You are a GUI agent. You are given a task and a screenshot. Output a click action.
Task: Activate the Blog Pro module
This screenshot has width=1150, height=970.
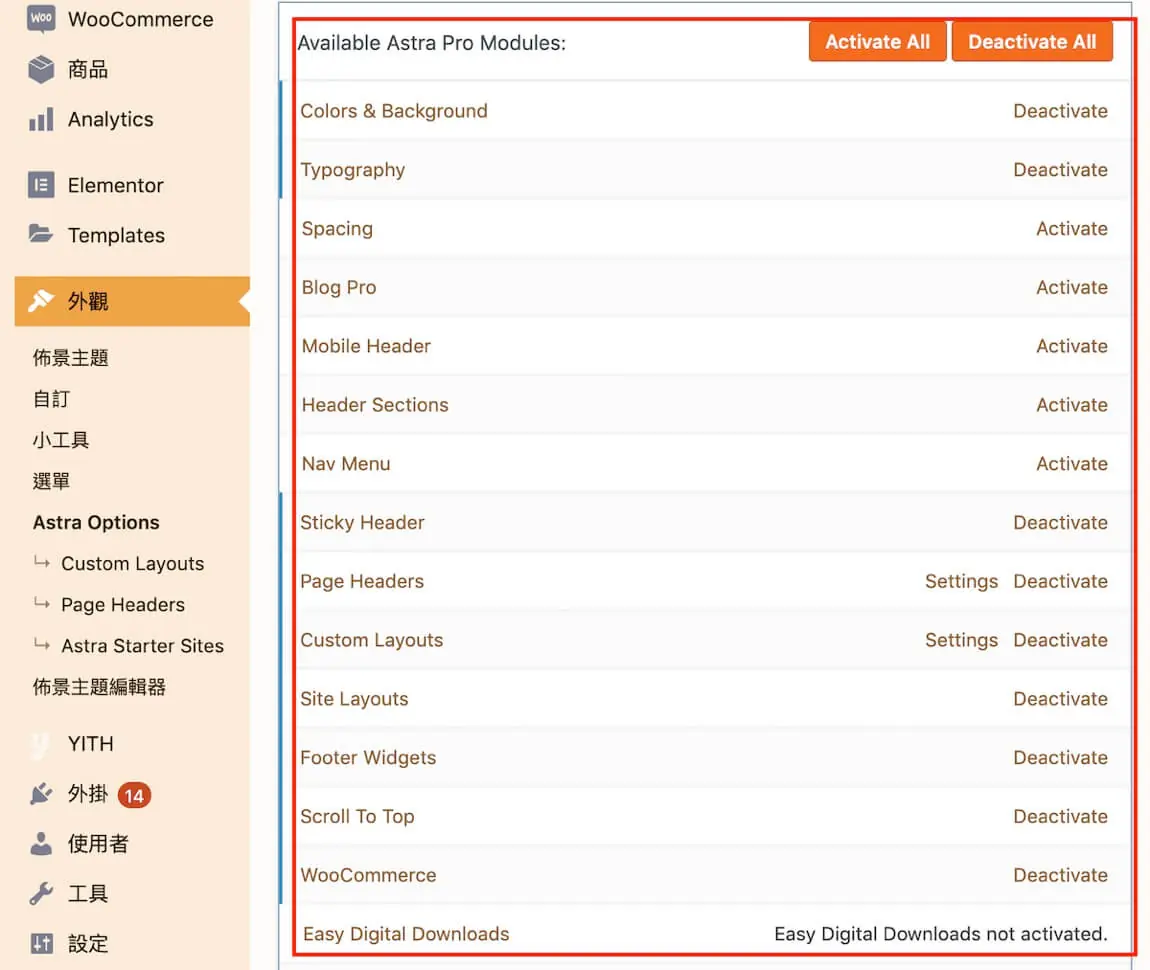(1072, 287)
